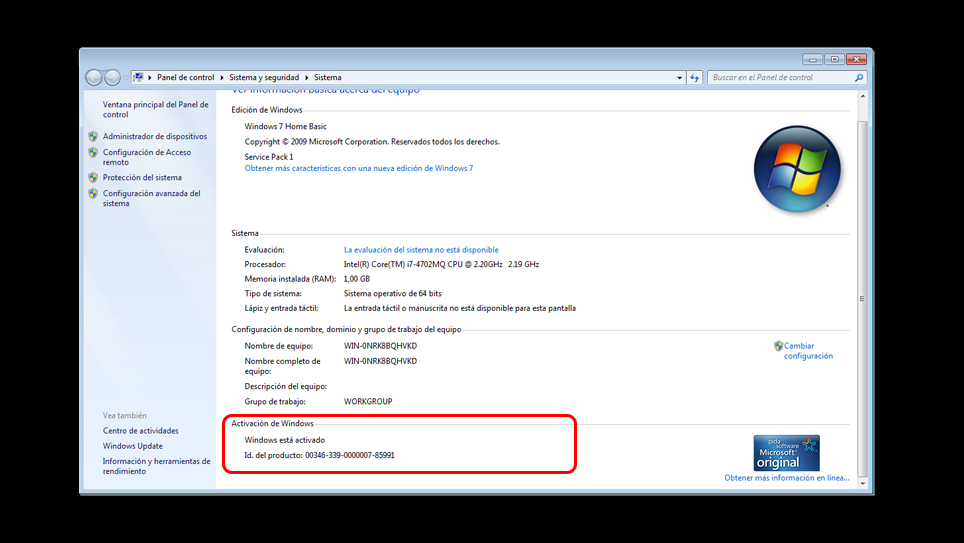Click the computer icon in the address bar
The height and width of the screenshot is (543, 964).
(138, 77)
